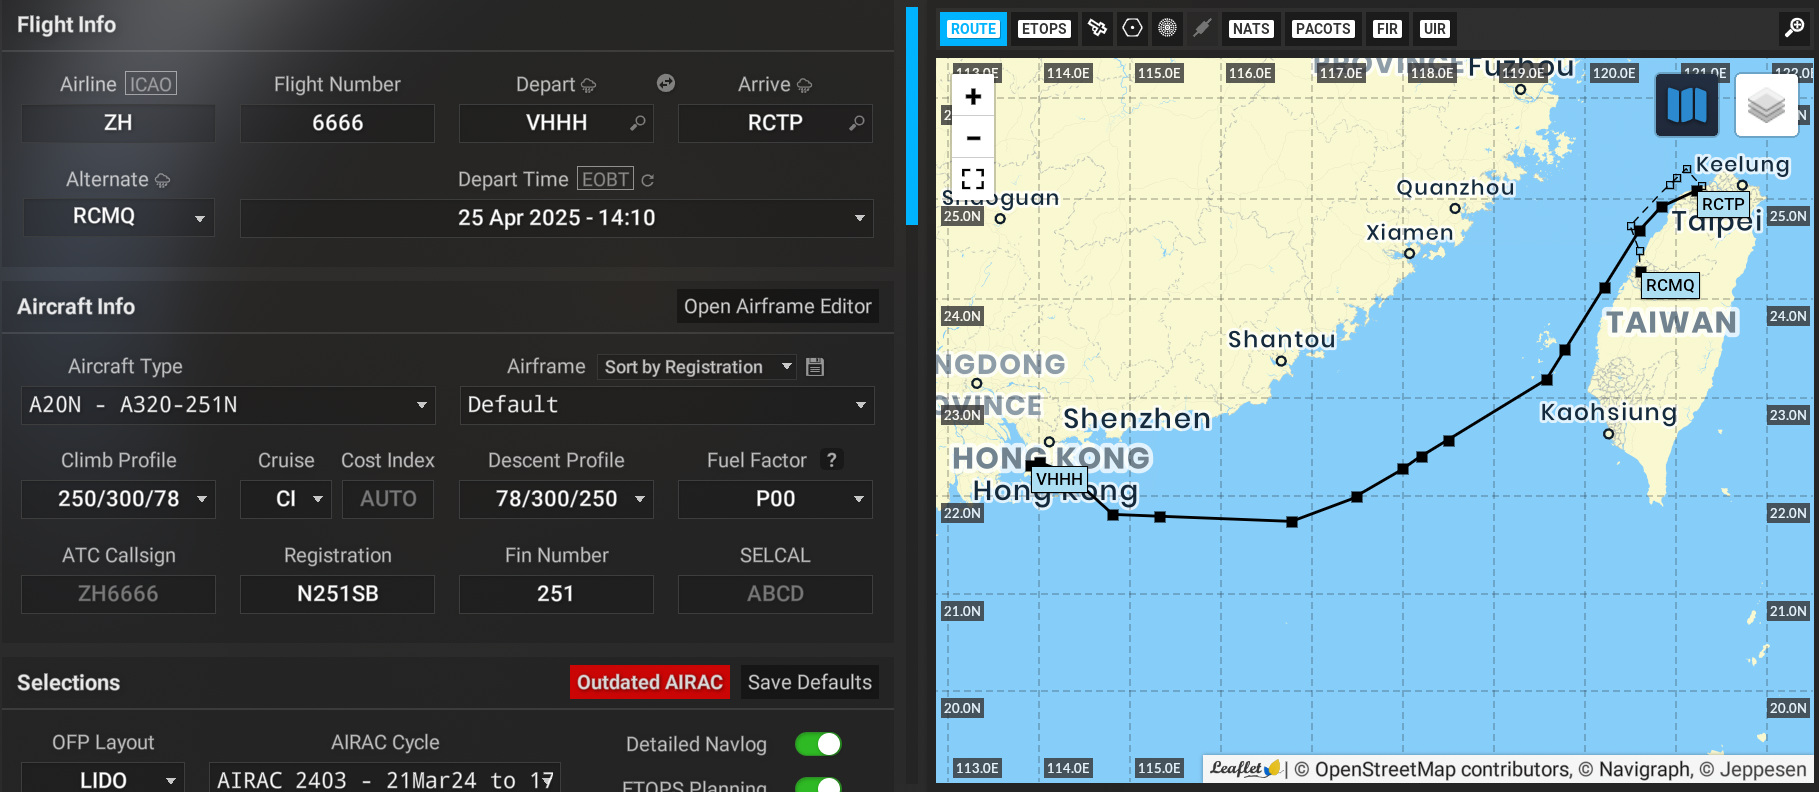Screen dimensions: 1819x792
Task: Toggle the Detailed Navlog switch
Action: tap(818, 744)
